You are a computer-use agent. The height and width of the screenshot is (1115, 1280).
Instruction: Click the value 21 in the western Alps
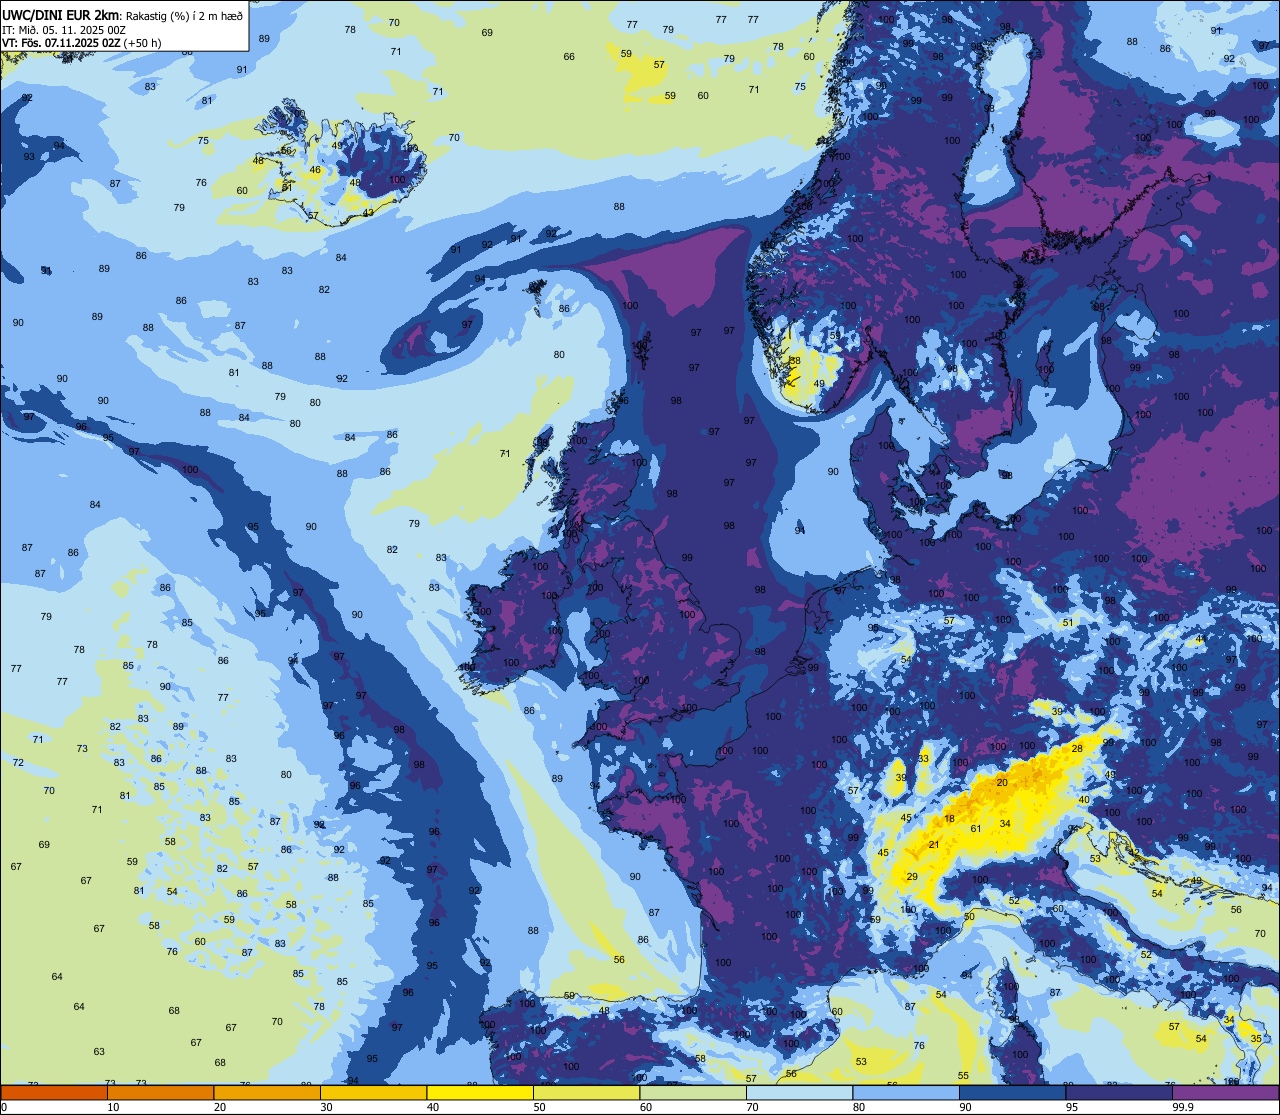tap(934, 845)
